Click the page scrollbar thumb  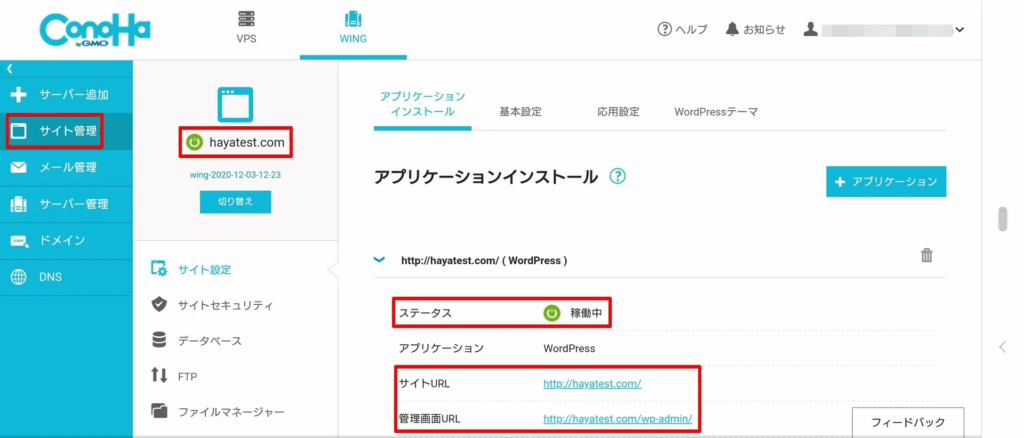[x=1003, y=220]
